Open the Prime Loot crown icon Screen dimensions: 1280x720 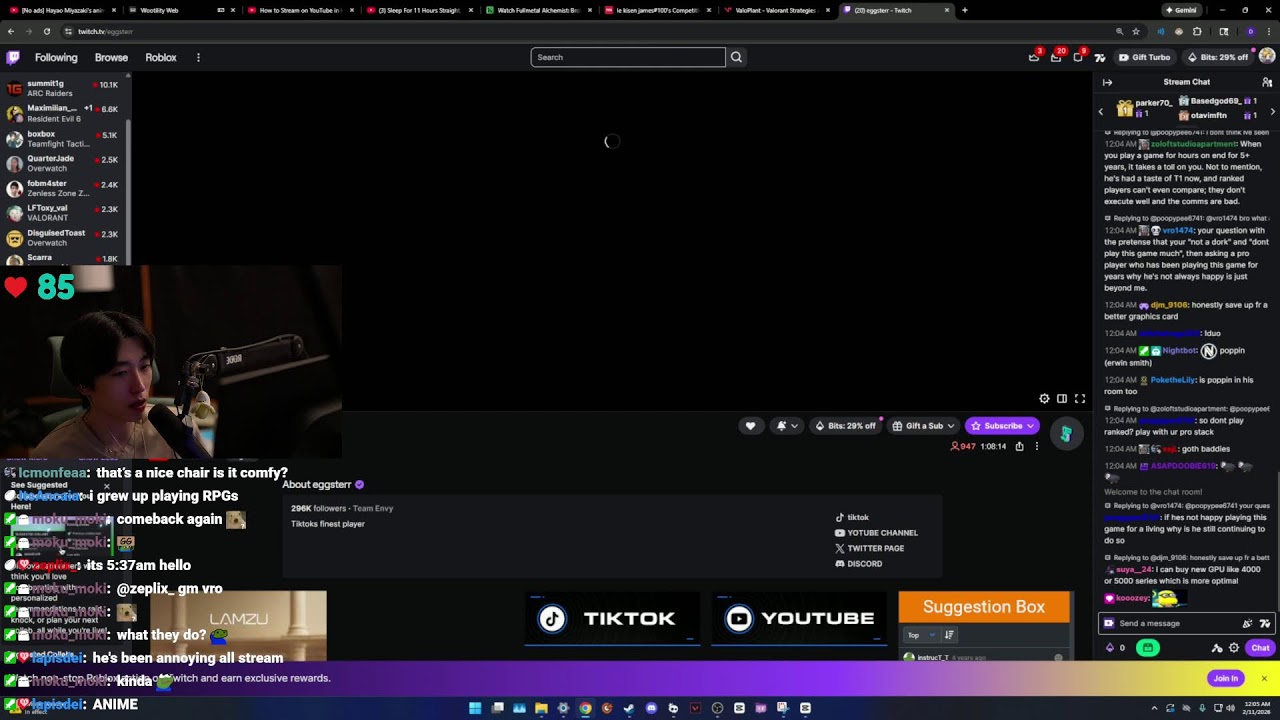pyautogui.click(x=1034, y=57)
